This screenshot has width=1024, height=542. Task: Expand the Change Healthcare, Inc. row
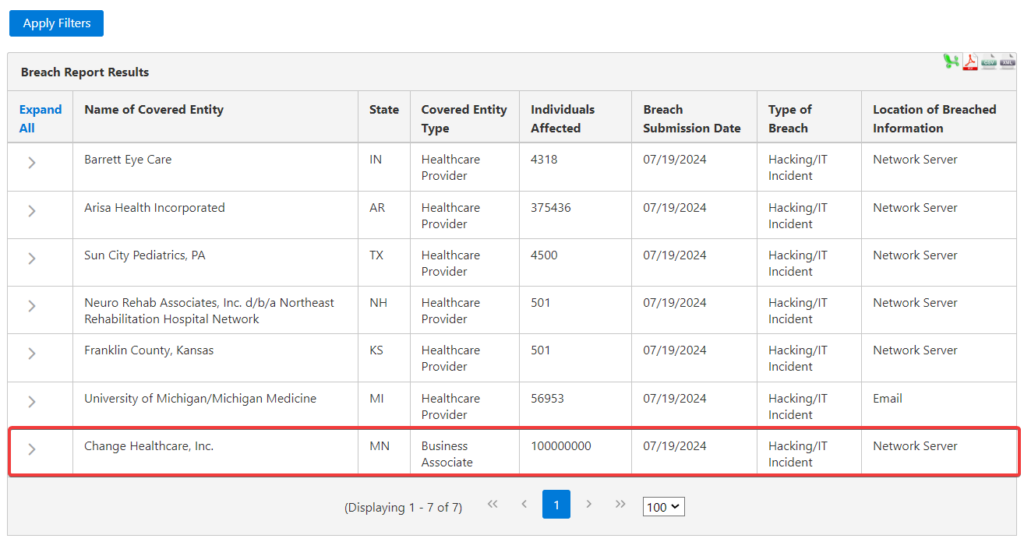[x=32, y=449]
